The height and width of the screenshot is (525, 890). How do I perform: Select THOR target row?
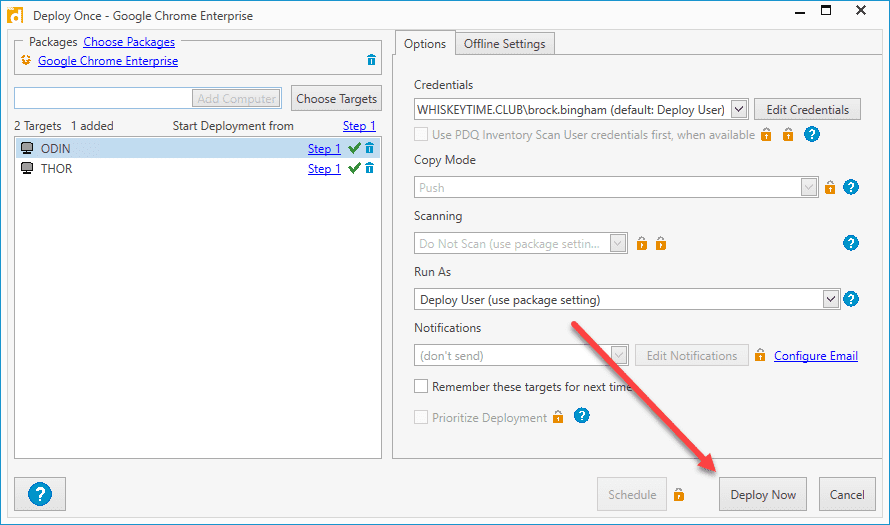tap(198, 169)
